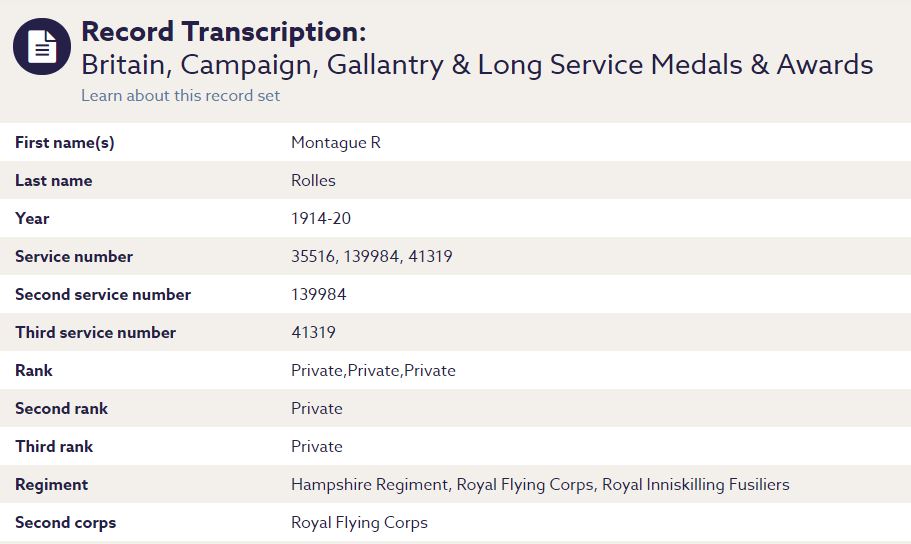
Task: Click the record set title text
Action: tap(477, 65)
